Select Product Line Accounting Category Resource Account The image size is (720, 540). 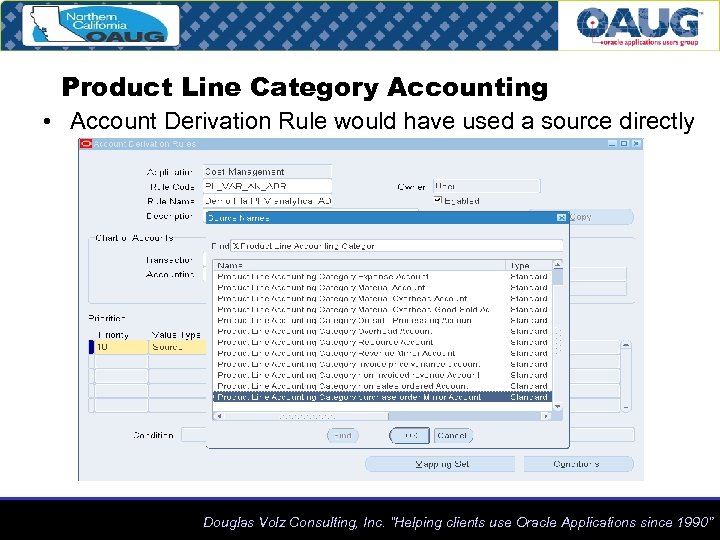click(382, 342)
